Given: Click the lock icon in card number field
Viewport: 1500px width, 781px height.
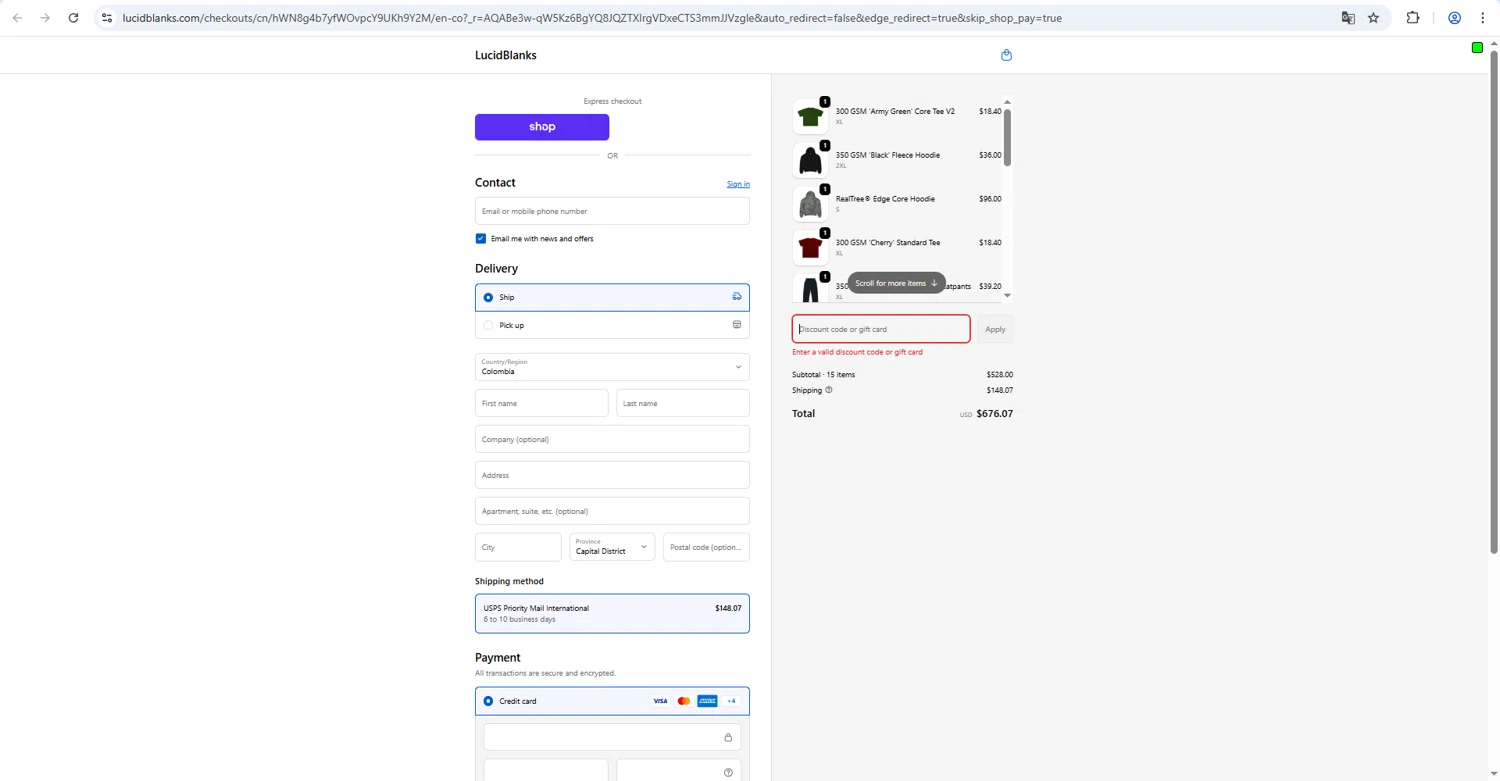Looking at the screenshot, I should [x=728, y=738].
